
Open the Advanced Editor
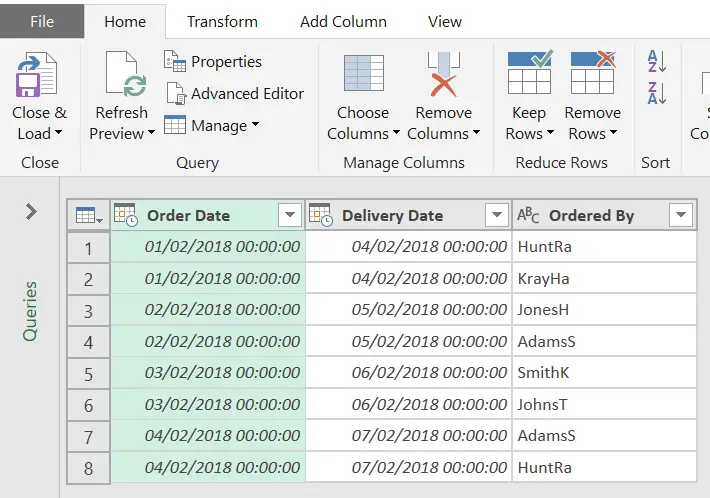tap(234, 93)
